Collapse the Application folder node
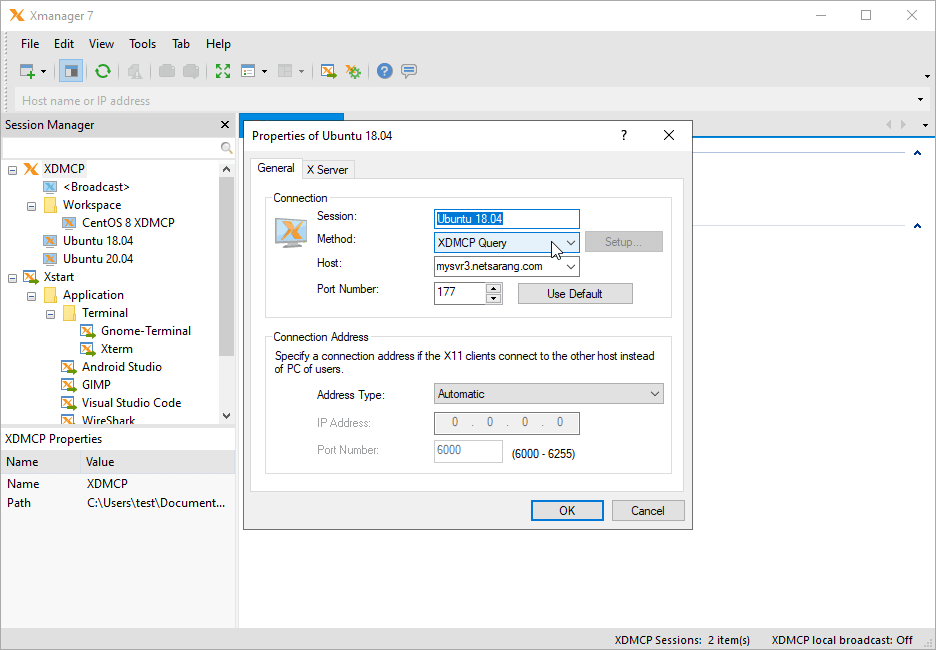This screenshot has height=650, width=936. pyautogui.click(x=32, y=296)
